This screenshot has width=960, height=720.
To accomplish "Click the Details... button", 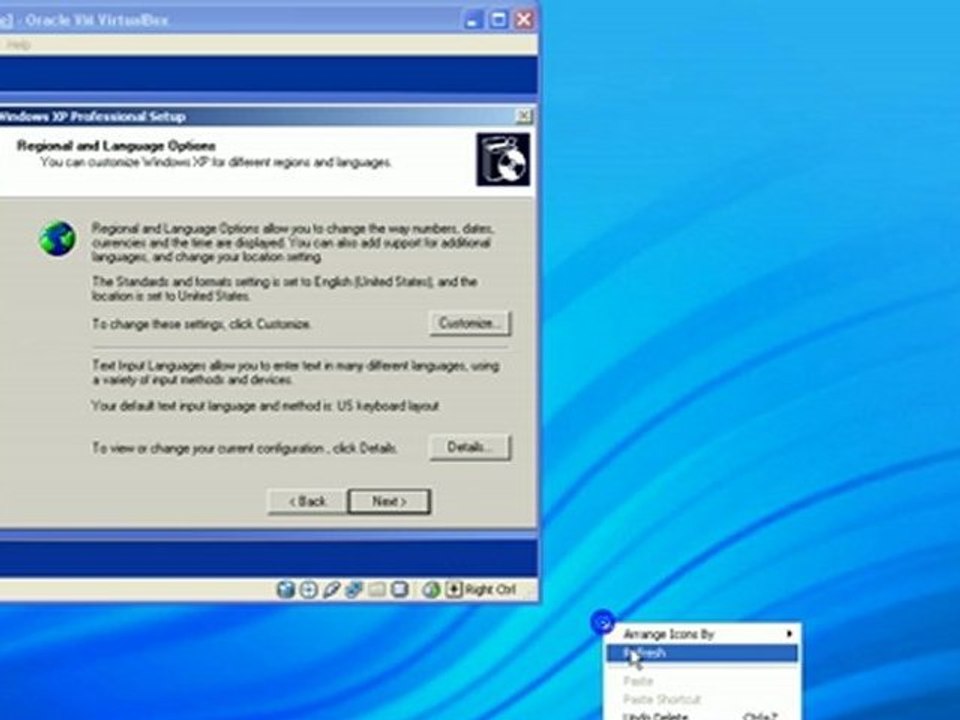I will 470,447.
